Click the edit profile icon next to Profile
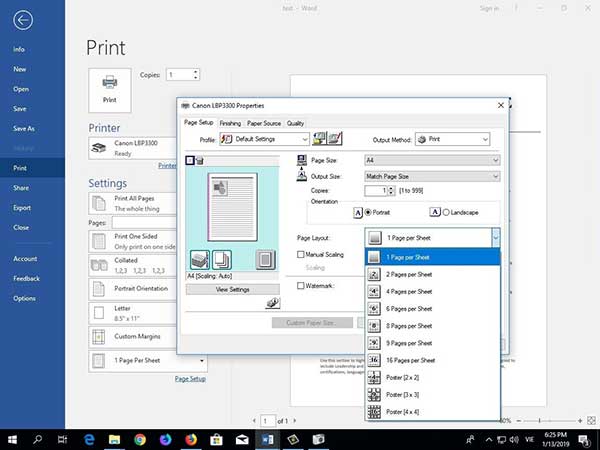This screenshot has width=600, height=450. pyautogui.click(x=335, y=139)
